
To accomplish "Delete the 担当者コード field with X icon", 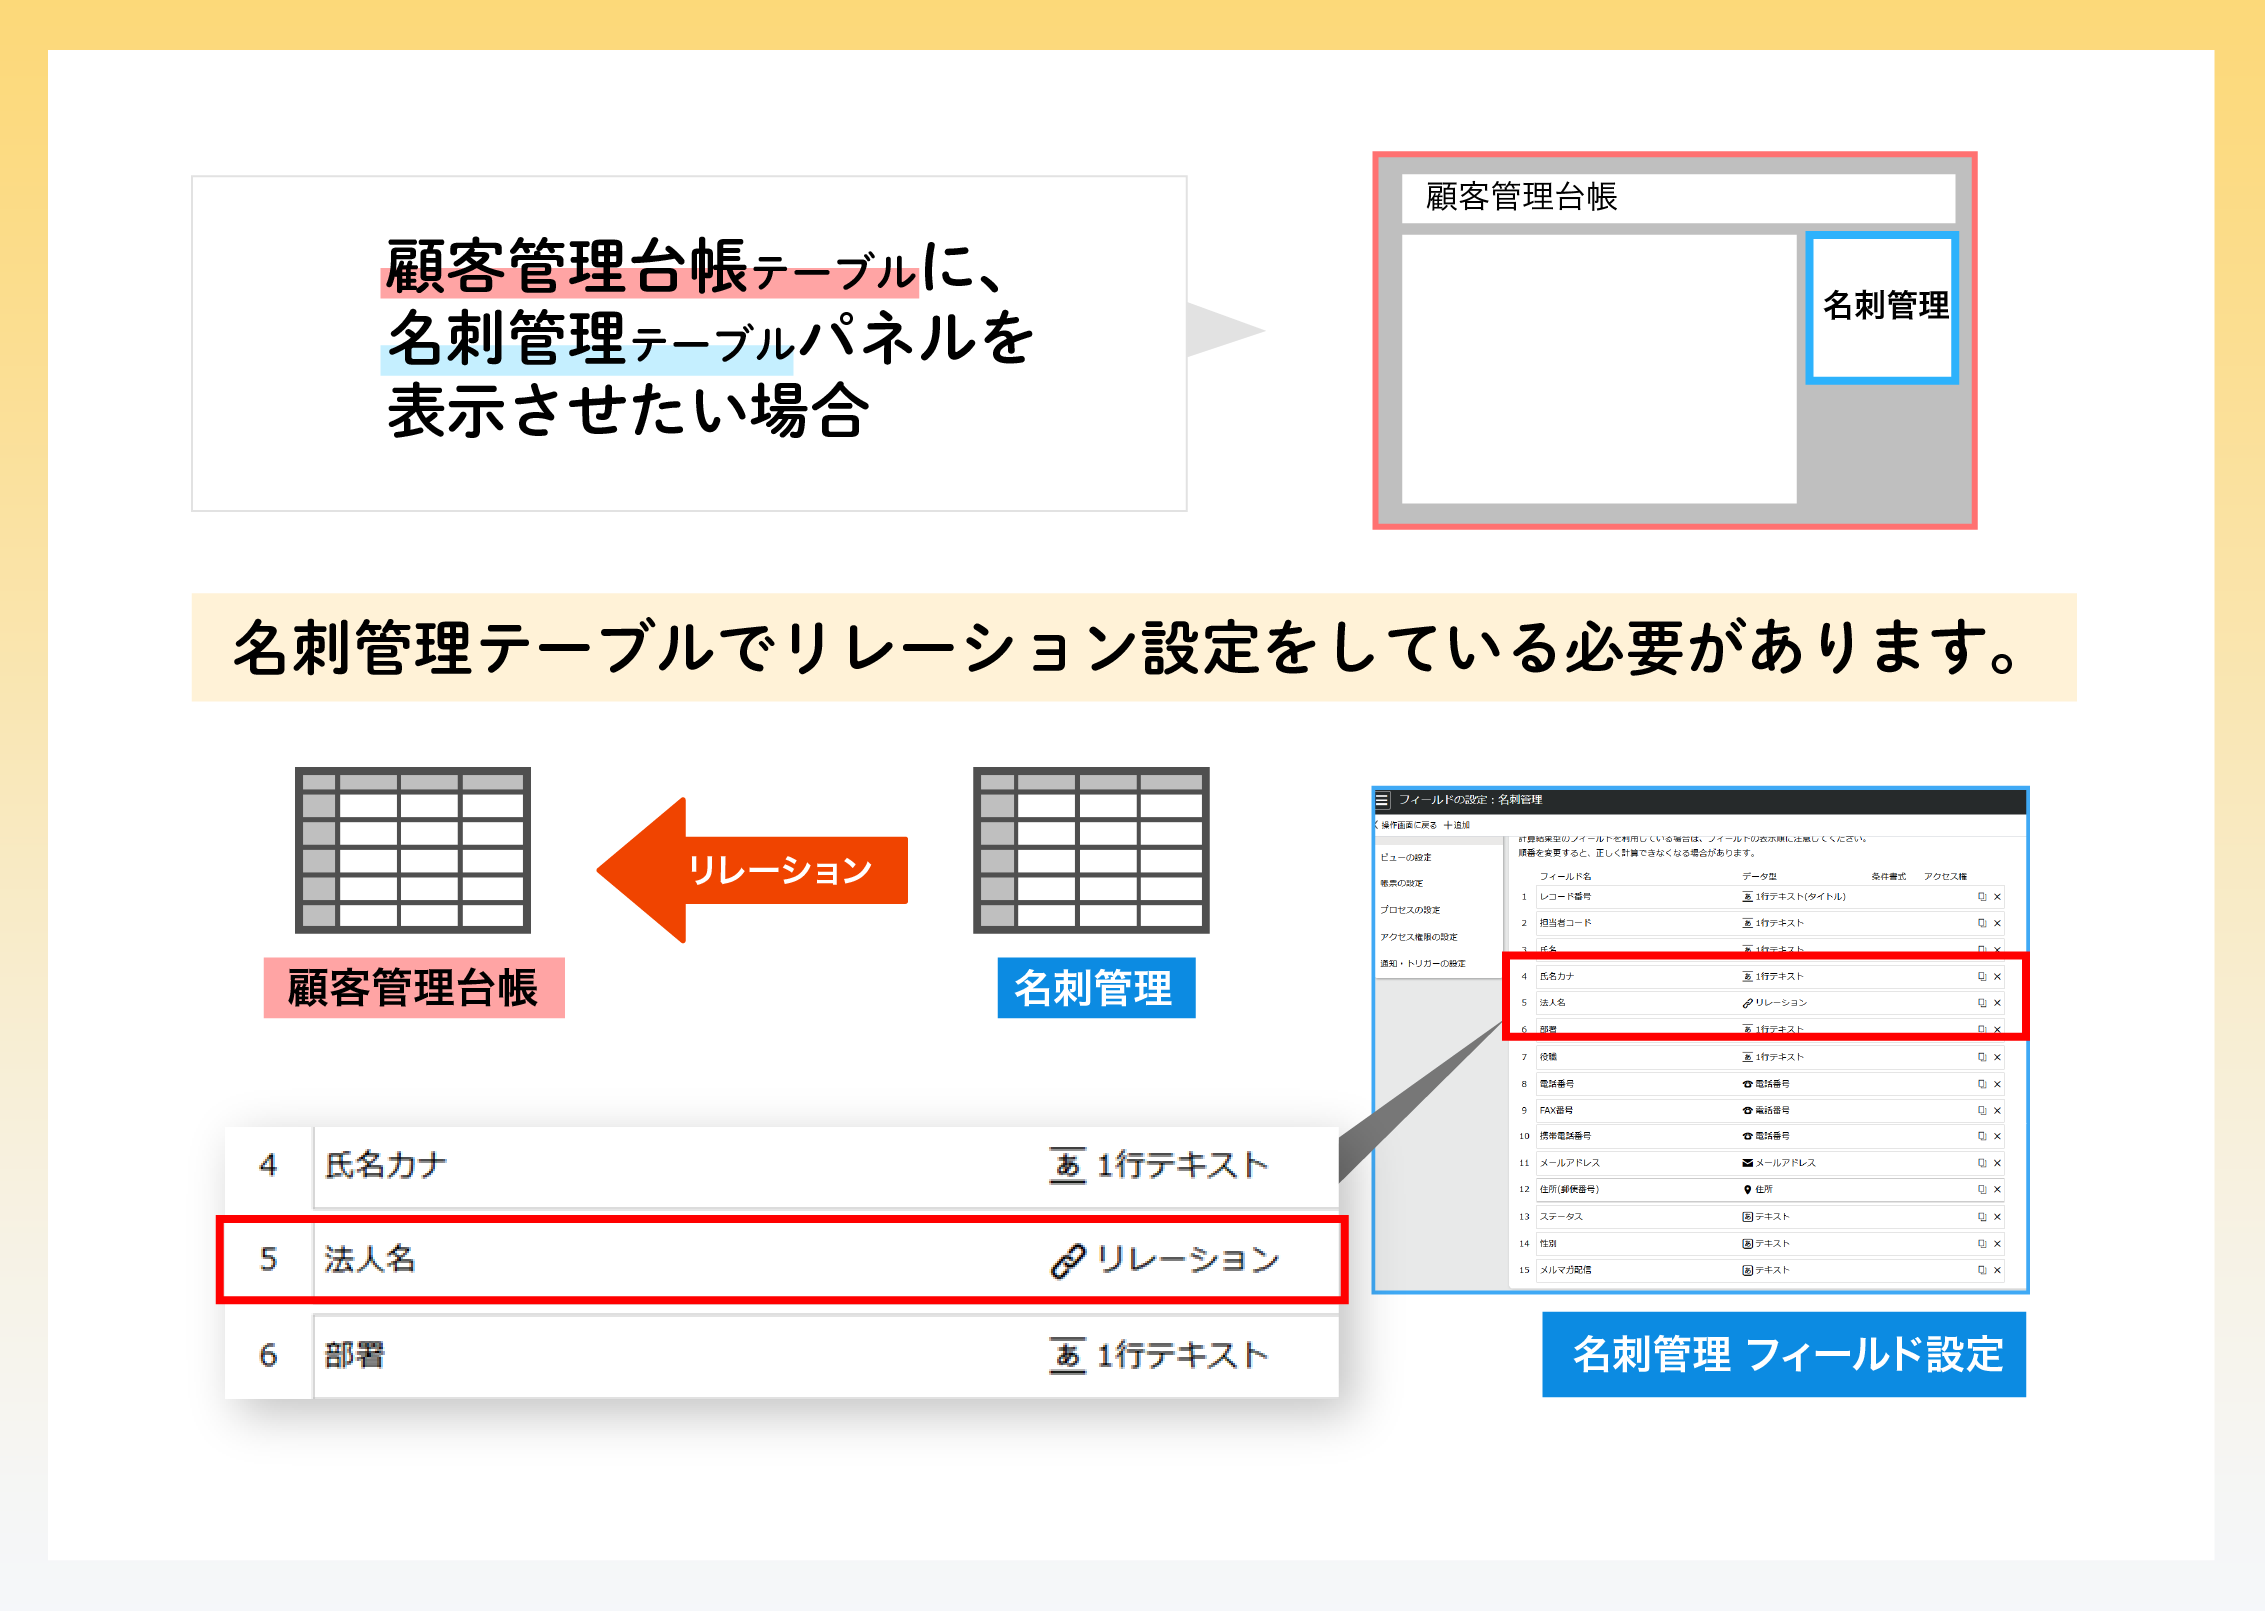I will (x=1997, y=923).
